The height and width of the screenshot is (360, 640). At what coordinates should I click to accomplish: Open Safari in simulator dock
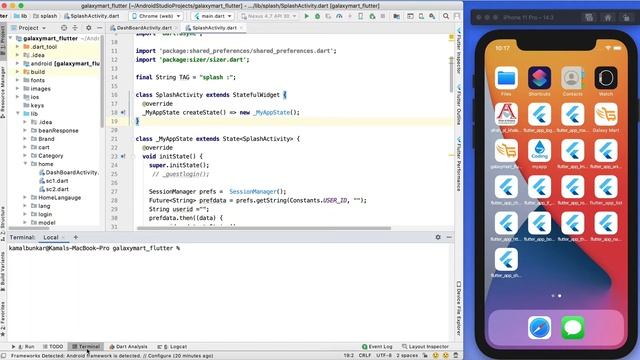click(539, 327)
